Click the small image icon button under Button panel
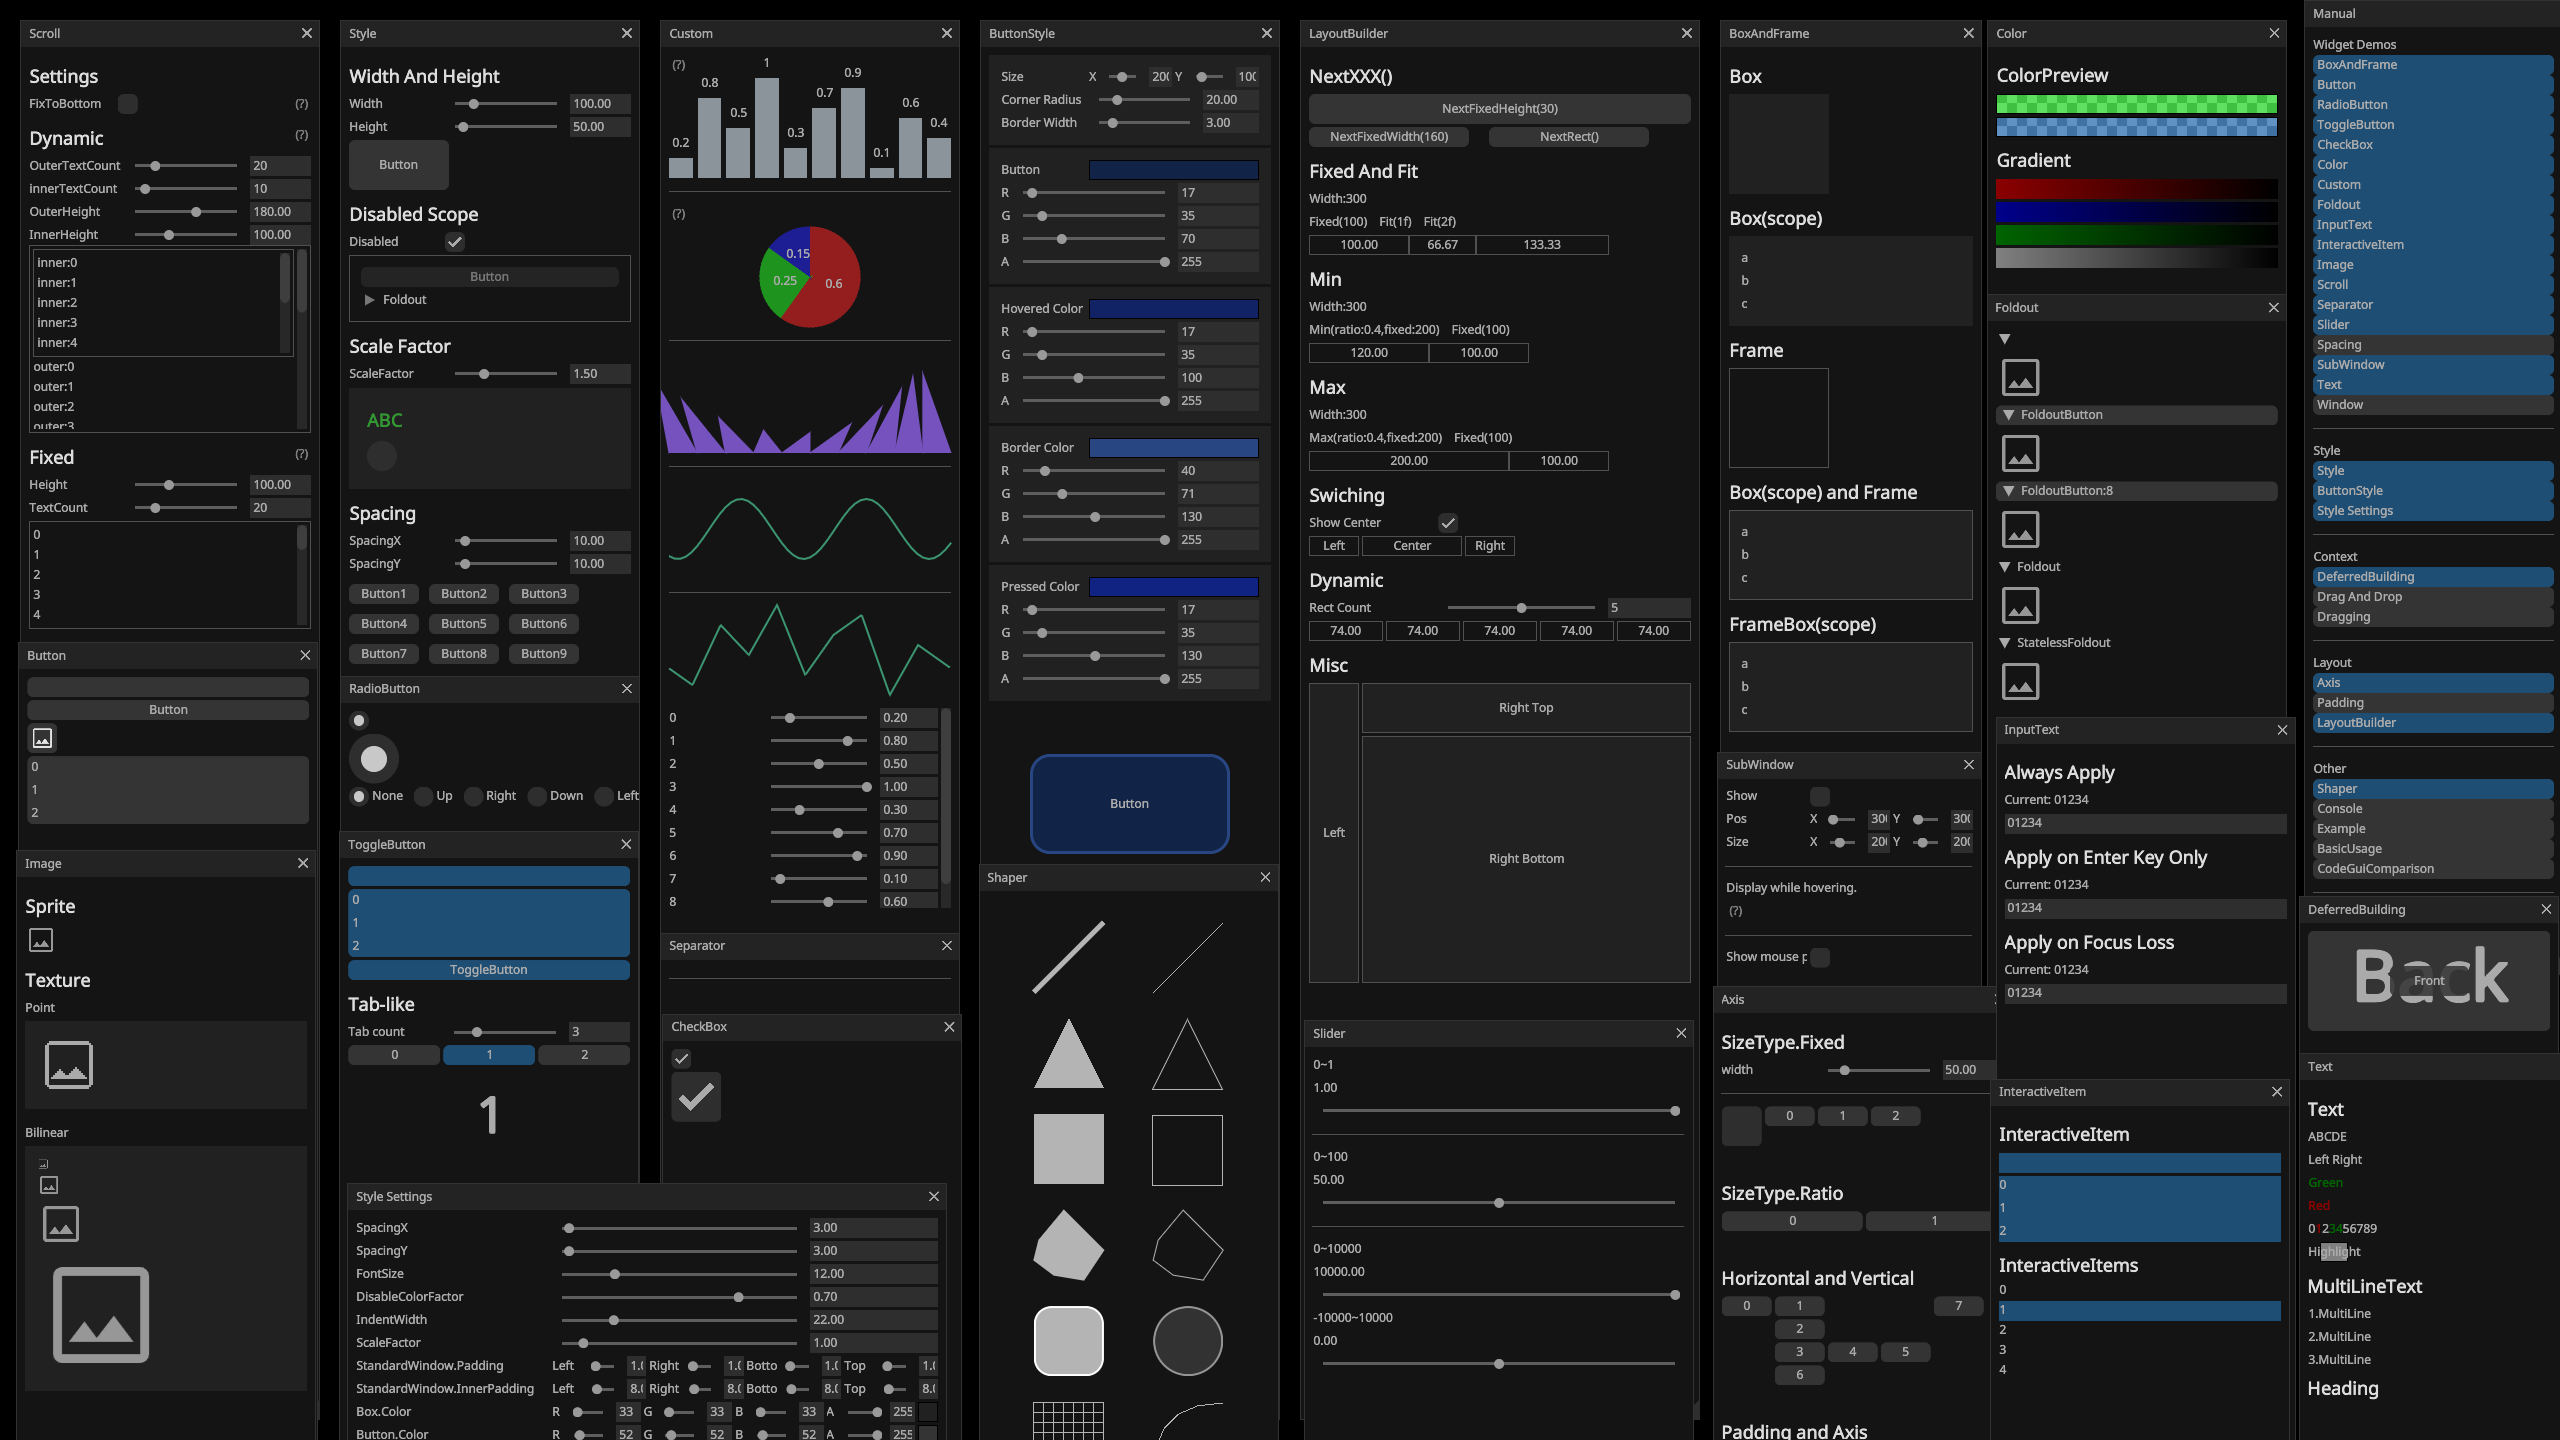 (42, 738)
